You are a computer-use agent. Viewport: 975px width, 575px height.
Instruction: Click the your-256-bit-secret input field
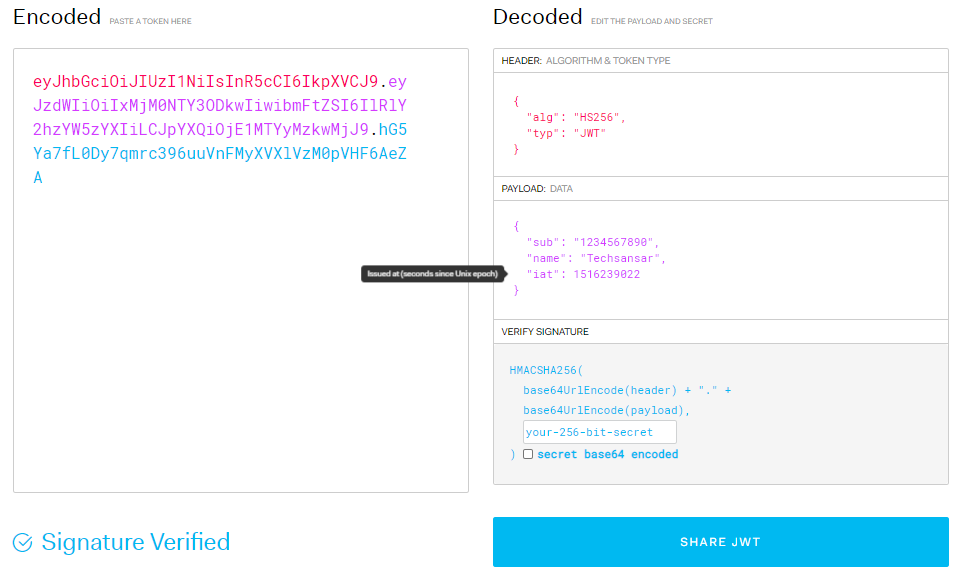599,432
